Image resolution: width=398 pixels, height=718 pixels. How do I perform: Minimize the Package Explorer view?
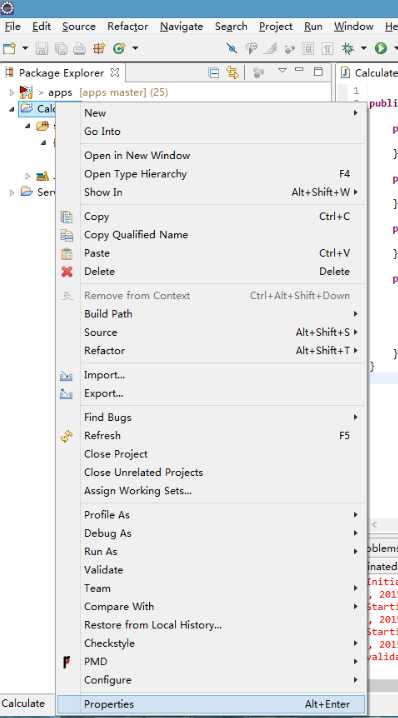(300, 70)
